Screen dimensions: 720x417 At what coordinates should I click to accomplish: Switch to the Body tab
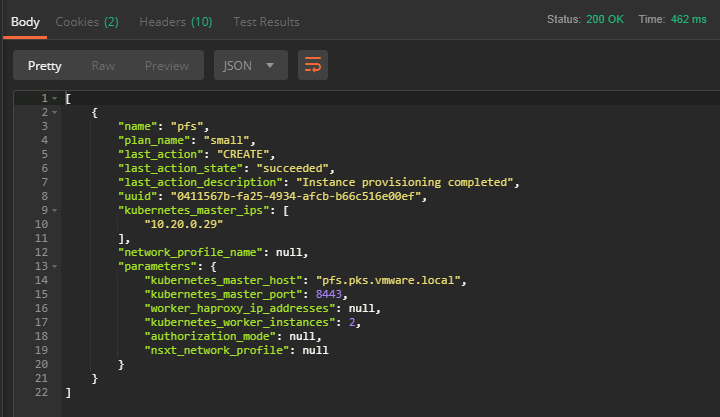pyautogui.click(x=25, y=21)
